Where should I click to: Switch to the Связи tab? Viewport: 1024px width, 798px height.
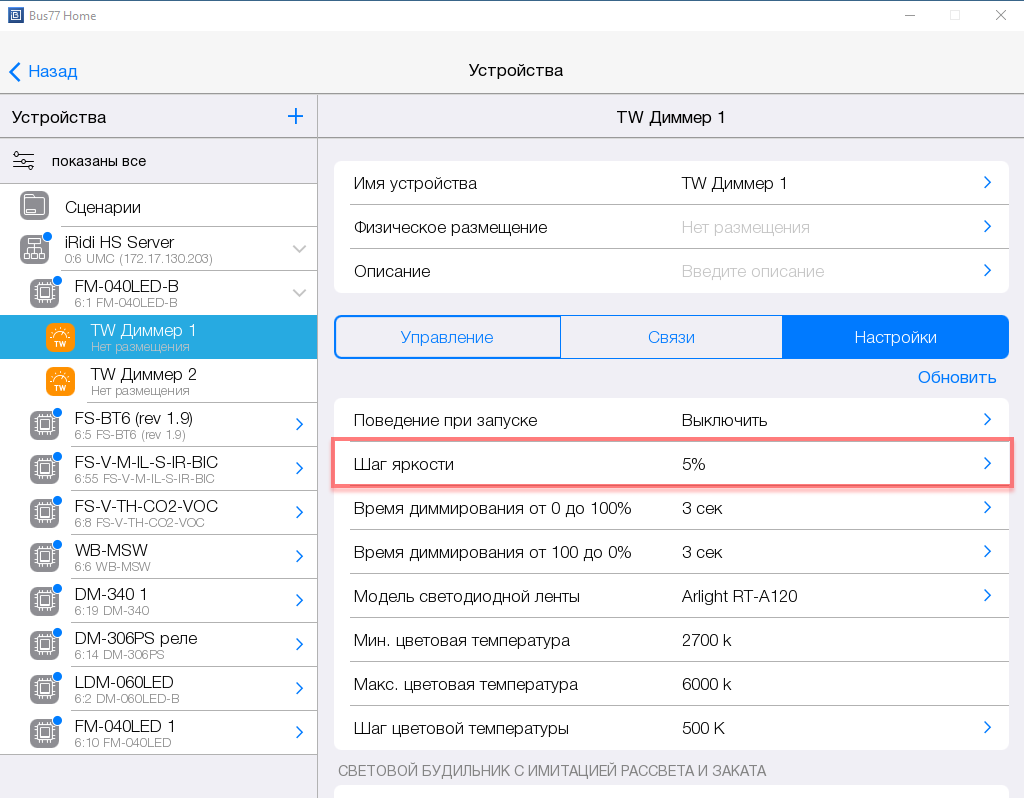(671, 337)
